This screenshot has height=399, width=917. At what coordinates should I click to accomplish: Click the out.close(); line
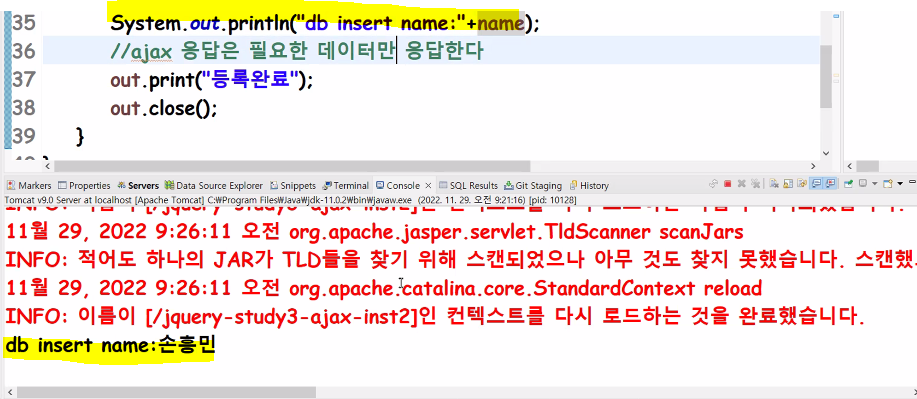[164, 108]
